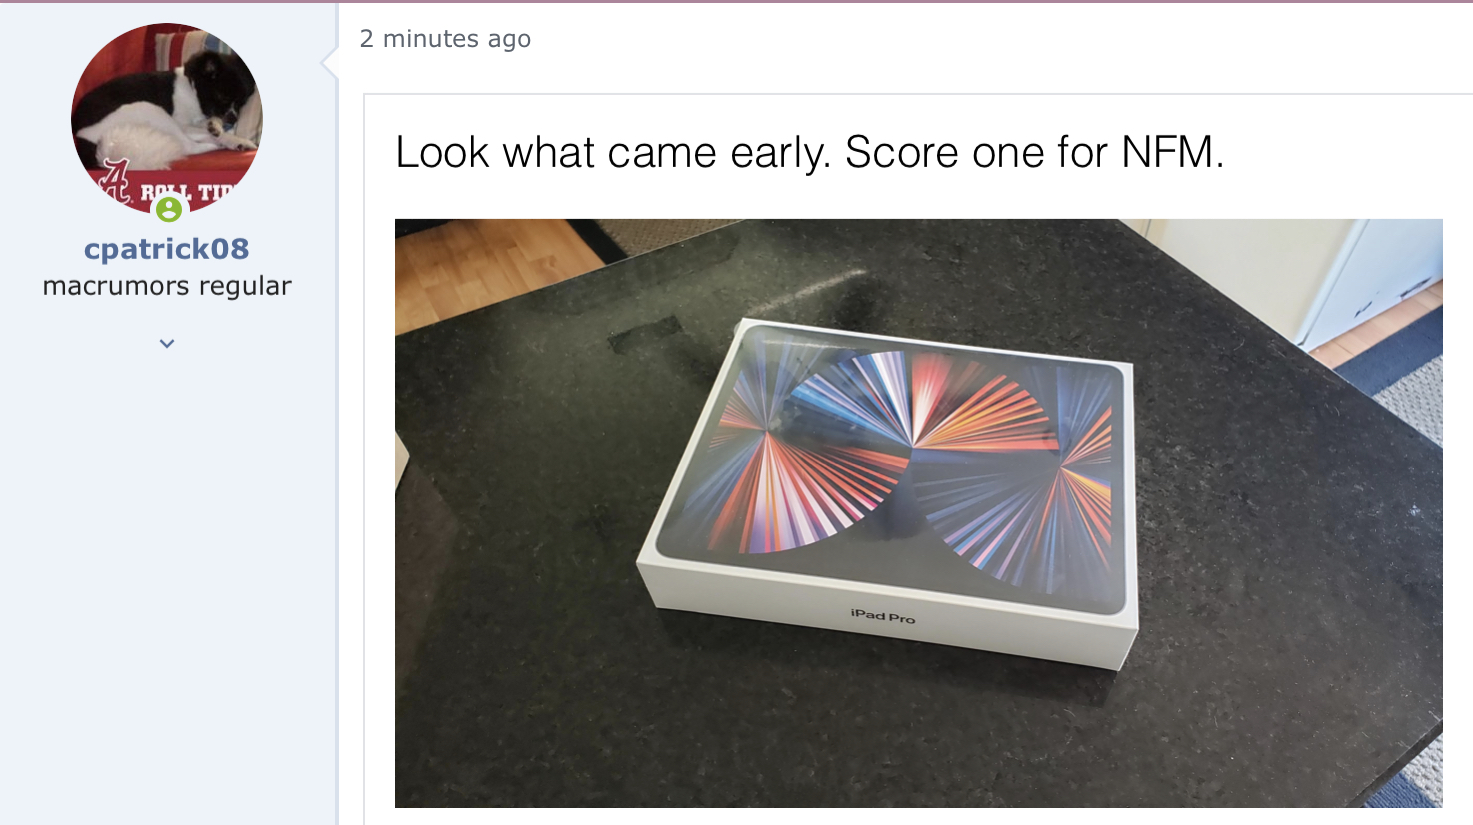Viewport: 1473px width, 825px height.
Task: Click the 2 minutes ago timestamp link
Action: 445,39
